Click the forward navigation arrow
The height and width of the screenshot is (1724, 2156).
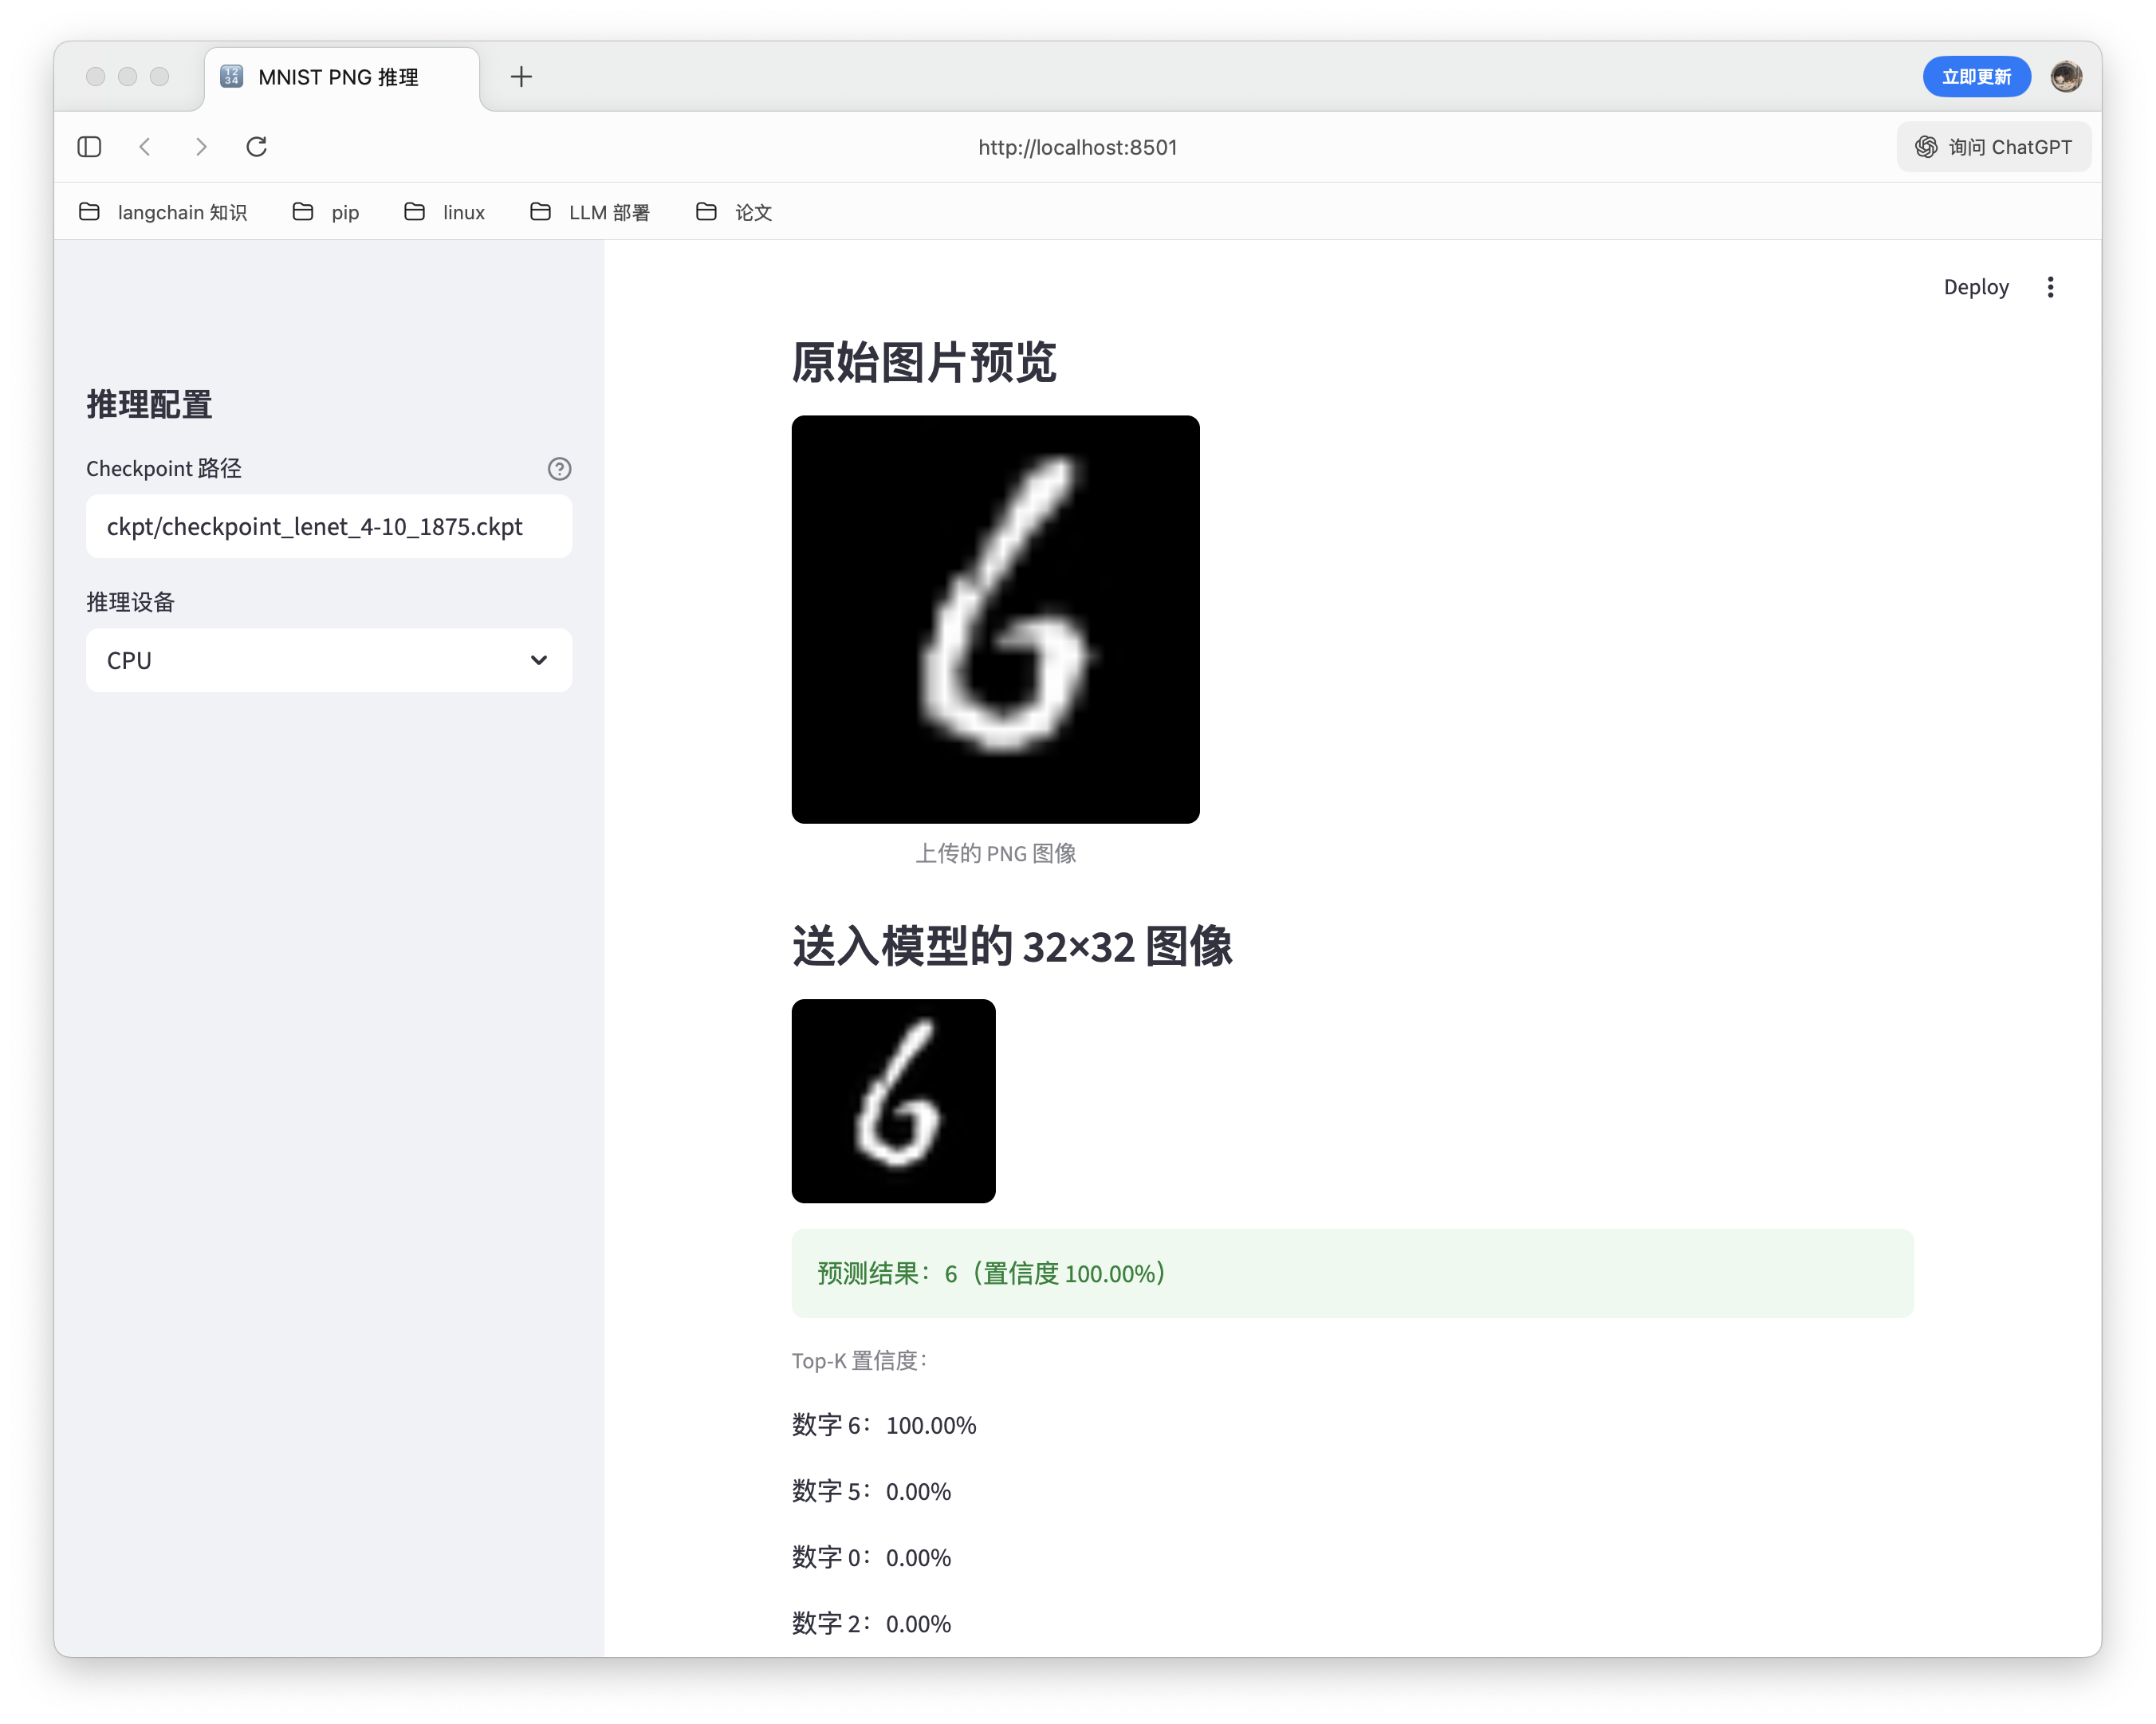(x=201, y=147)
